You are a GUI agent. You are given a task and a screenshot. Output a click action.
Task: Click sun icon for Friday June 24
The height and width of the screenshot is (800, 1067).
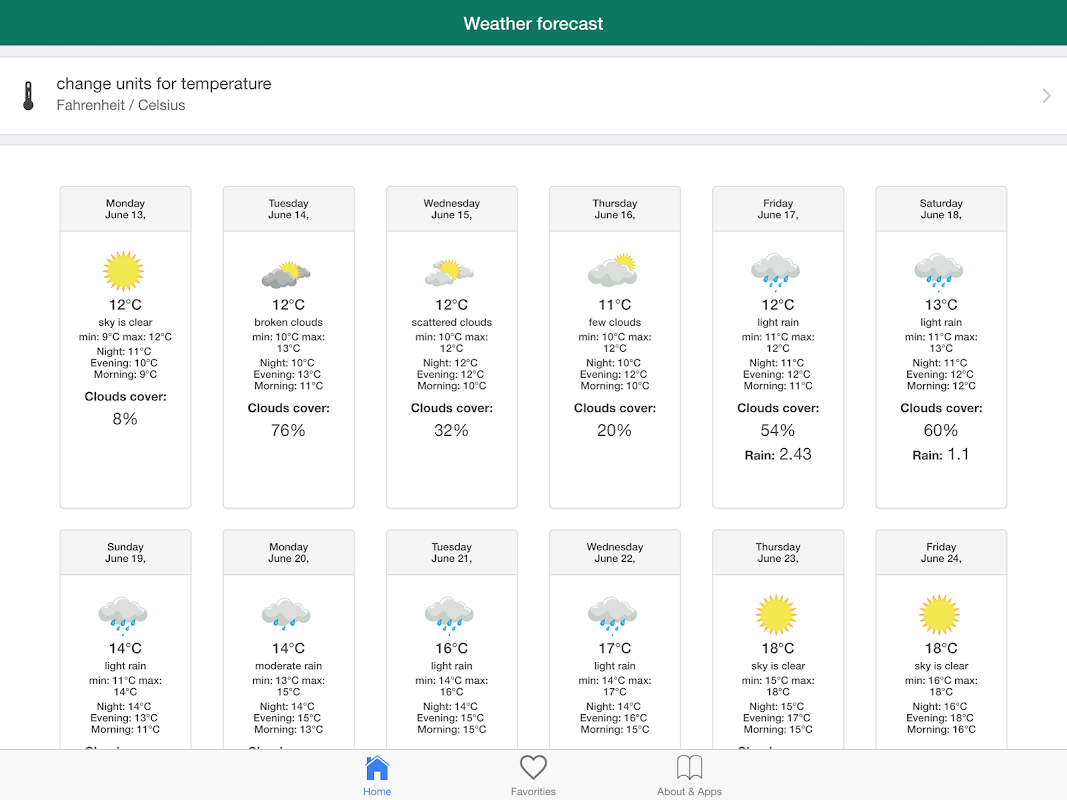(940, 614)
